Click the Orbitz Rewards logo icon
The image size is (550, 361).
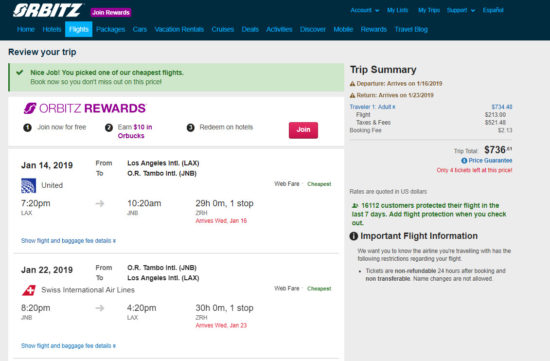(30, 108)
